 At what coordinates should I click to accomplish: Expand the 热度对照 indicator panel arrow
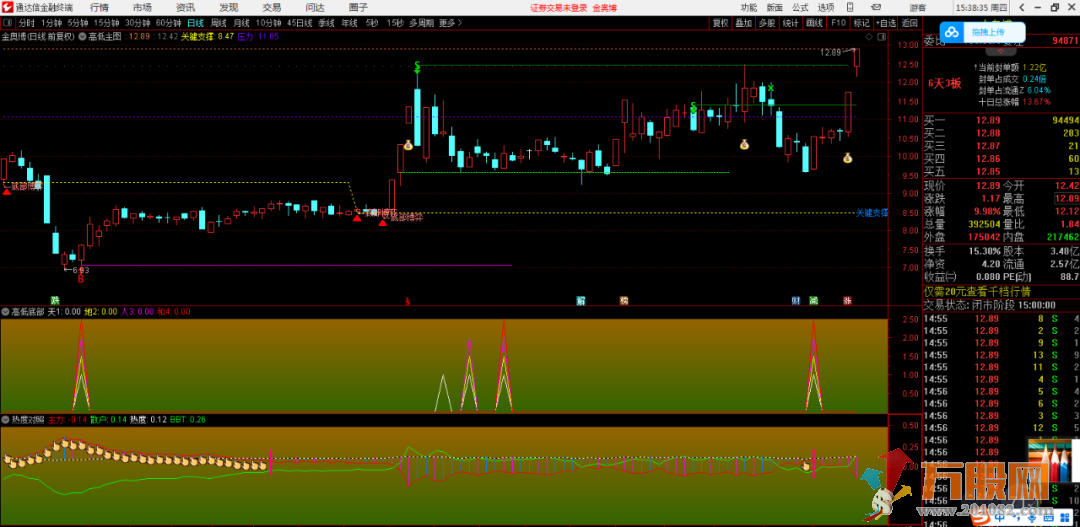click(5, 419)
